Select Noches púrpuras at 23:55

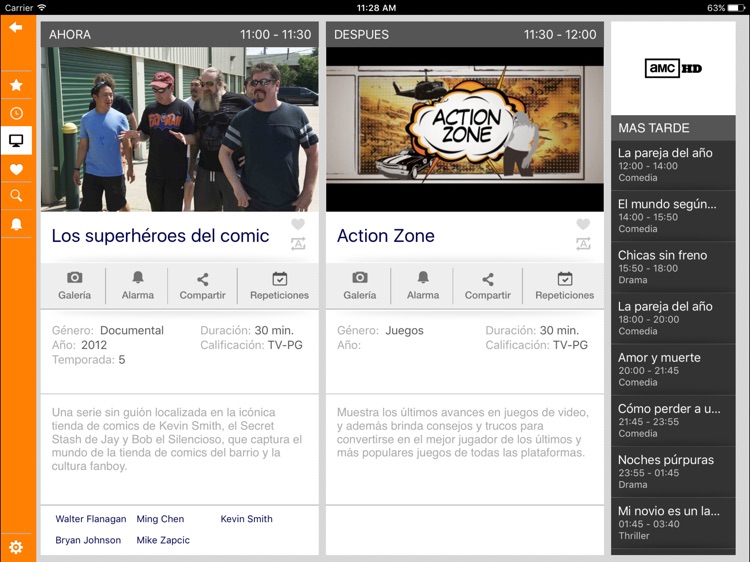(x=673, y=472)
